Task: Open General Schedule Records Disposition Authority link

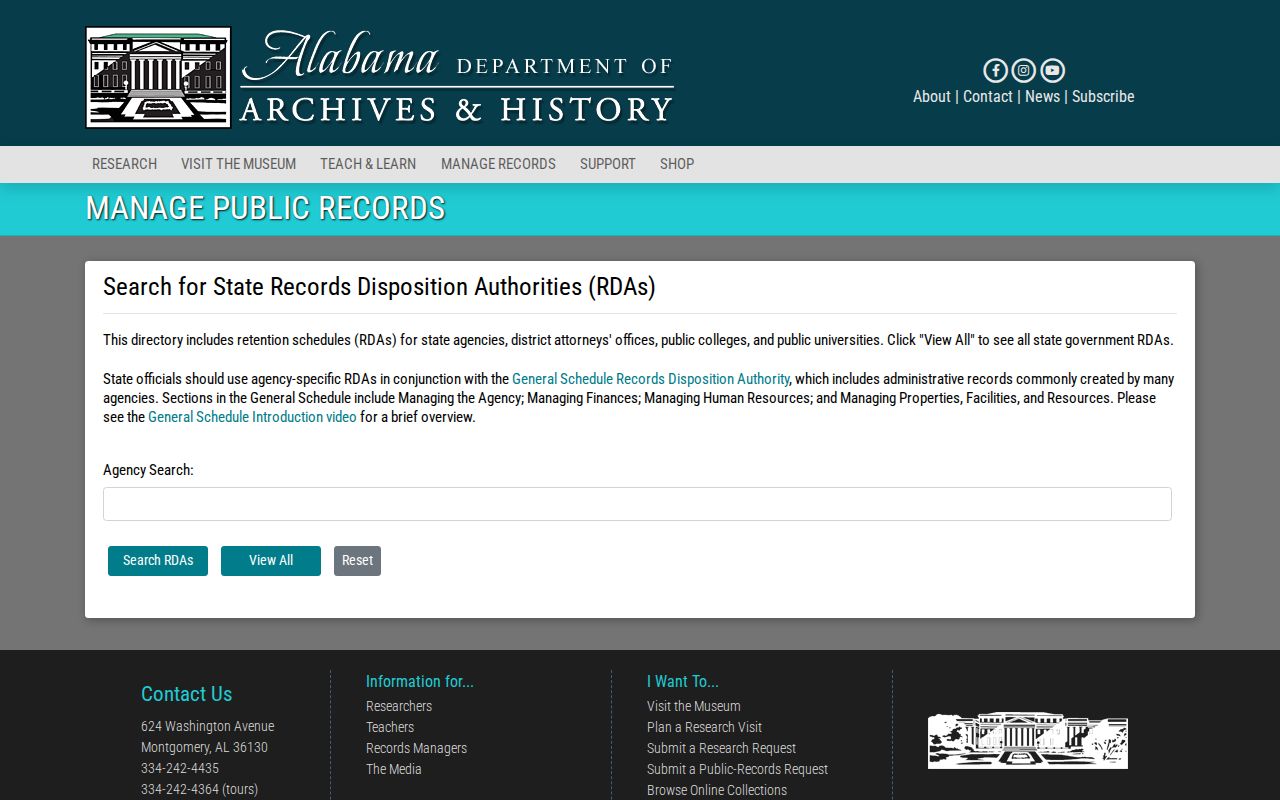Action: click(651, 379)
